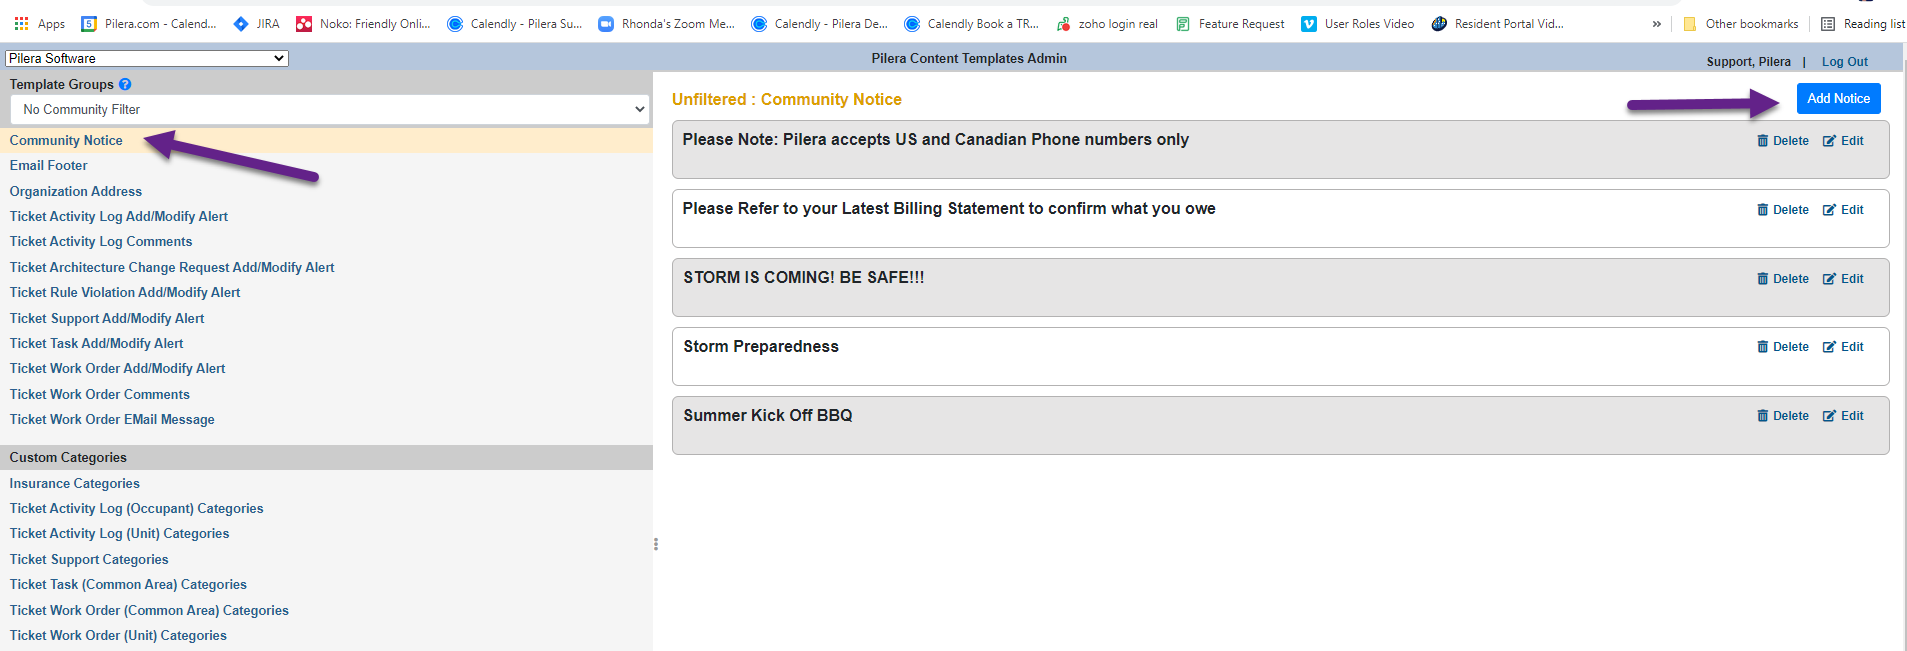
Task: Click the panel splitter handle dots
Action: 656,544
